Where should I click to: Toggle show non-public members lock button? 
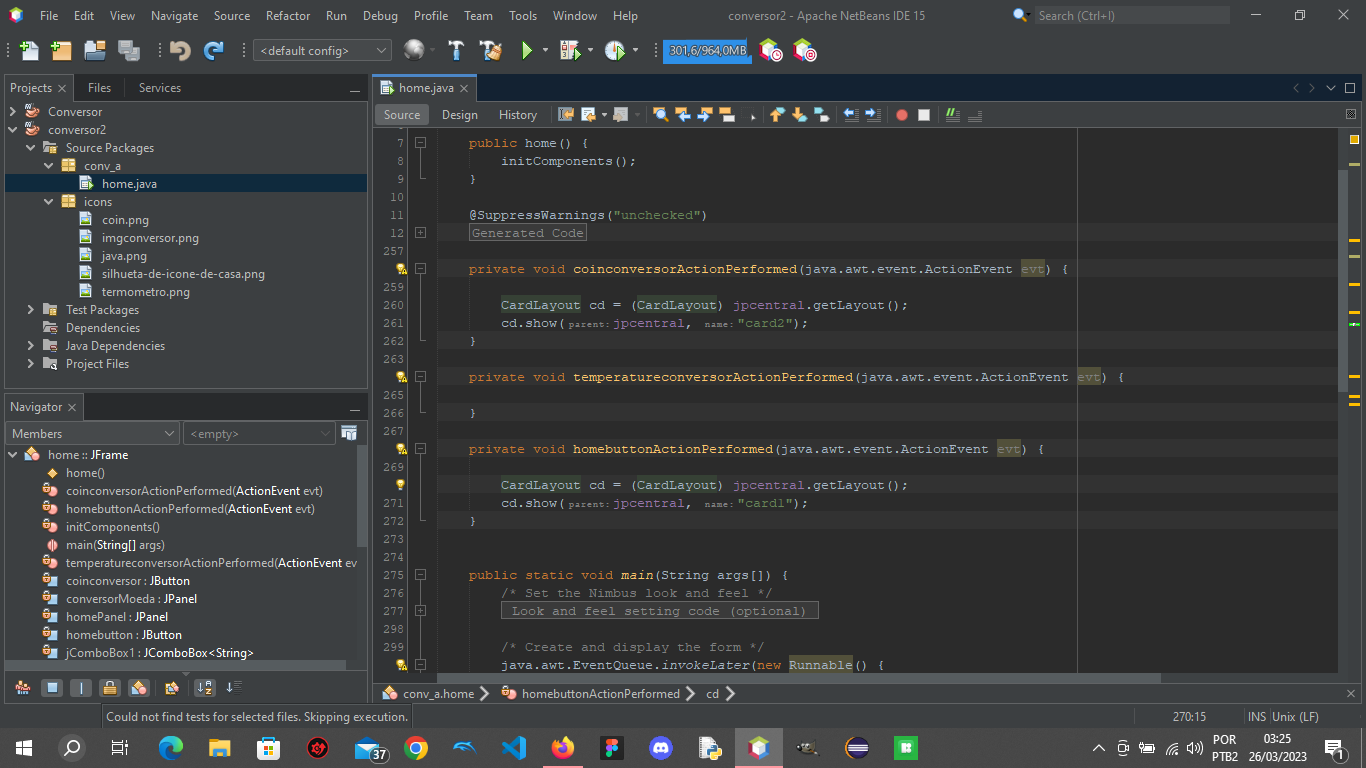[x=110, y=688]
